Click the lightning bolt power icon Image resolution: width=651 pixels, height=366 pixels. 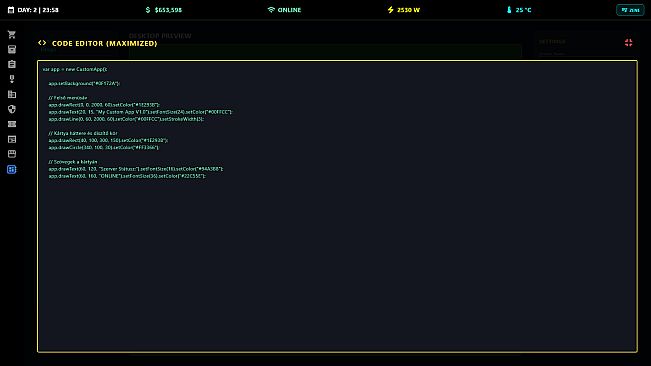pos(390,10)
